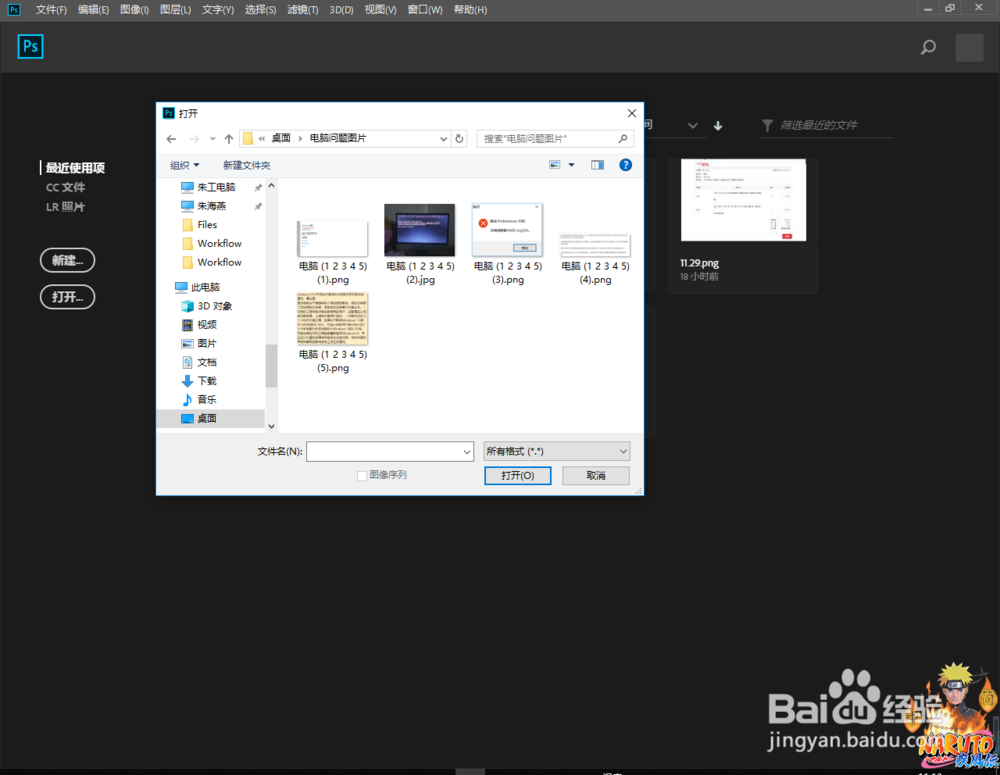The height and width of the screenshot is (775, 1000).
Task: Click the Back arrow in Open dialog
Action: click(171, 138)
